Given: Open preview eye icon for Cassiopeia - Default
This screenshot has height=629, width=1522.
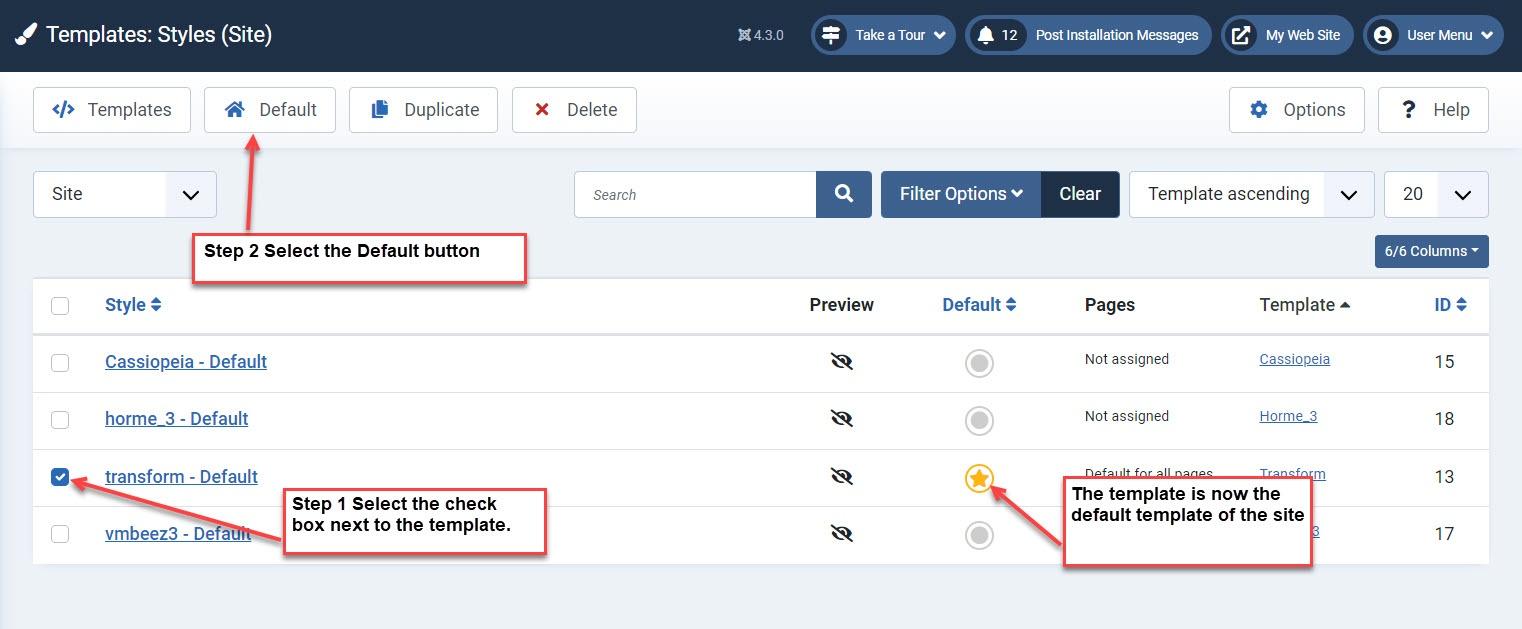Looking at the screenshot, I should coord(842,361).
